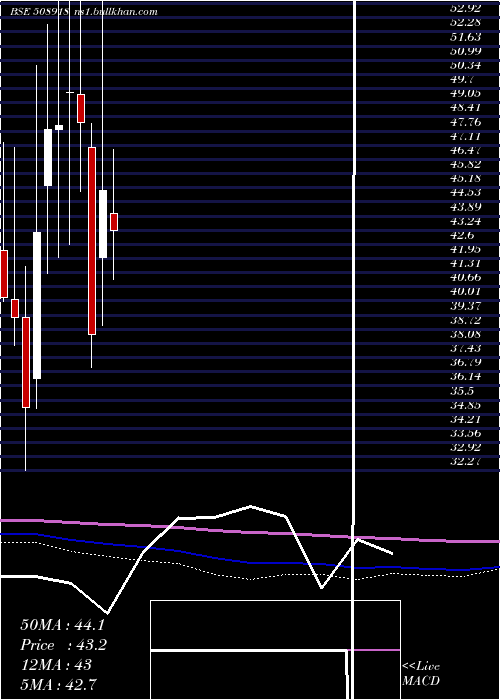Click the 47.11 price axis label
This screenshot has width=500, height=700.
tap(466, 136)
